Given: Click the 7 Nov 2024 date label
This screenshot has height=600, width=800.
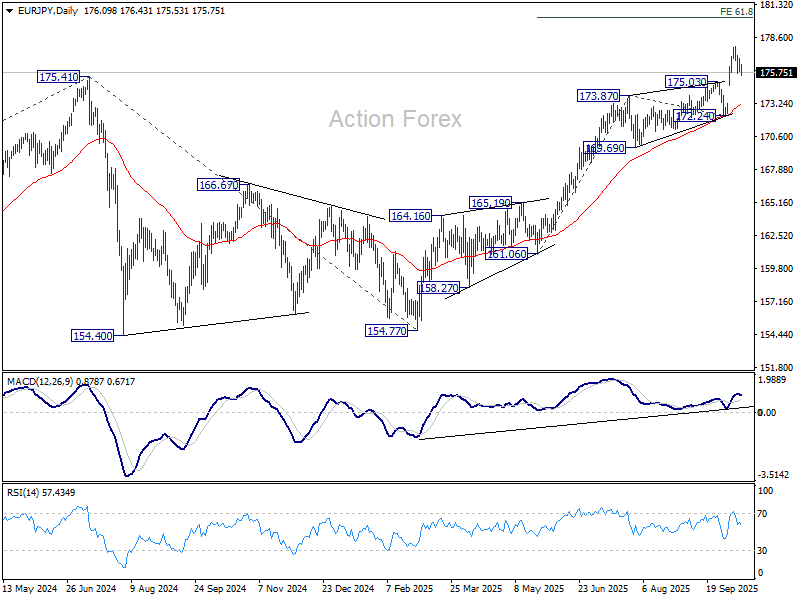Looking at the screenshot, I should [282, 589].
